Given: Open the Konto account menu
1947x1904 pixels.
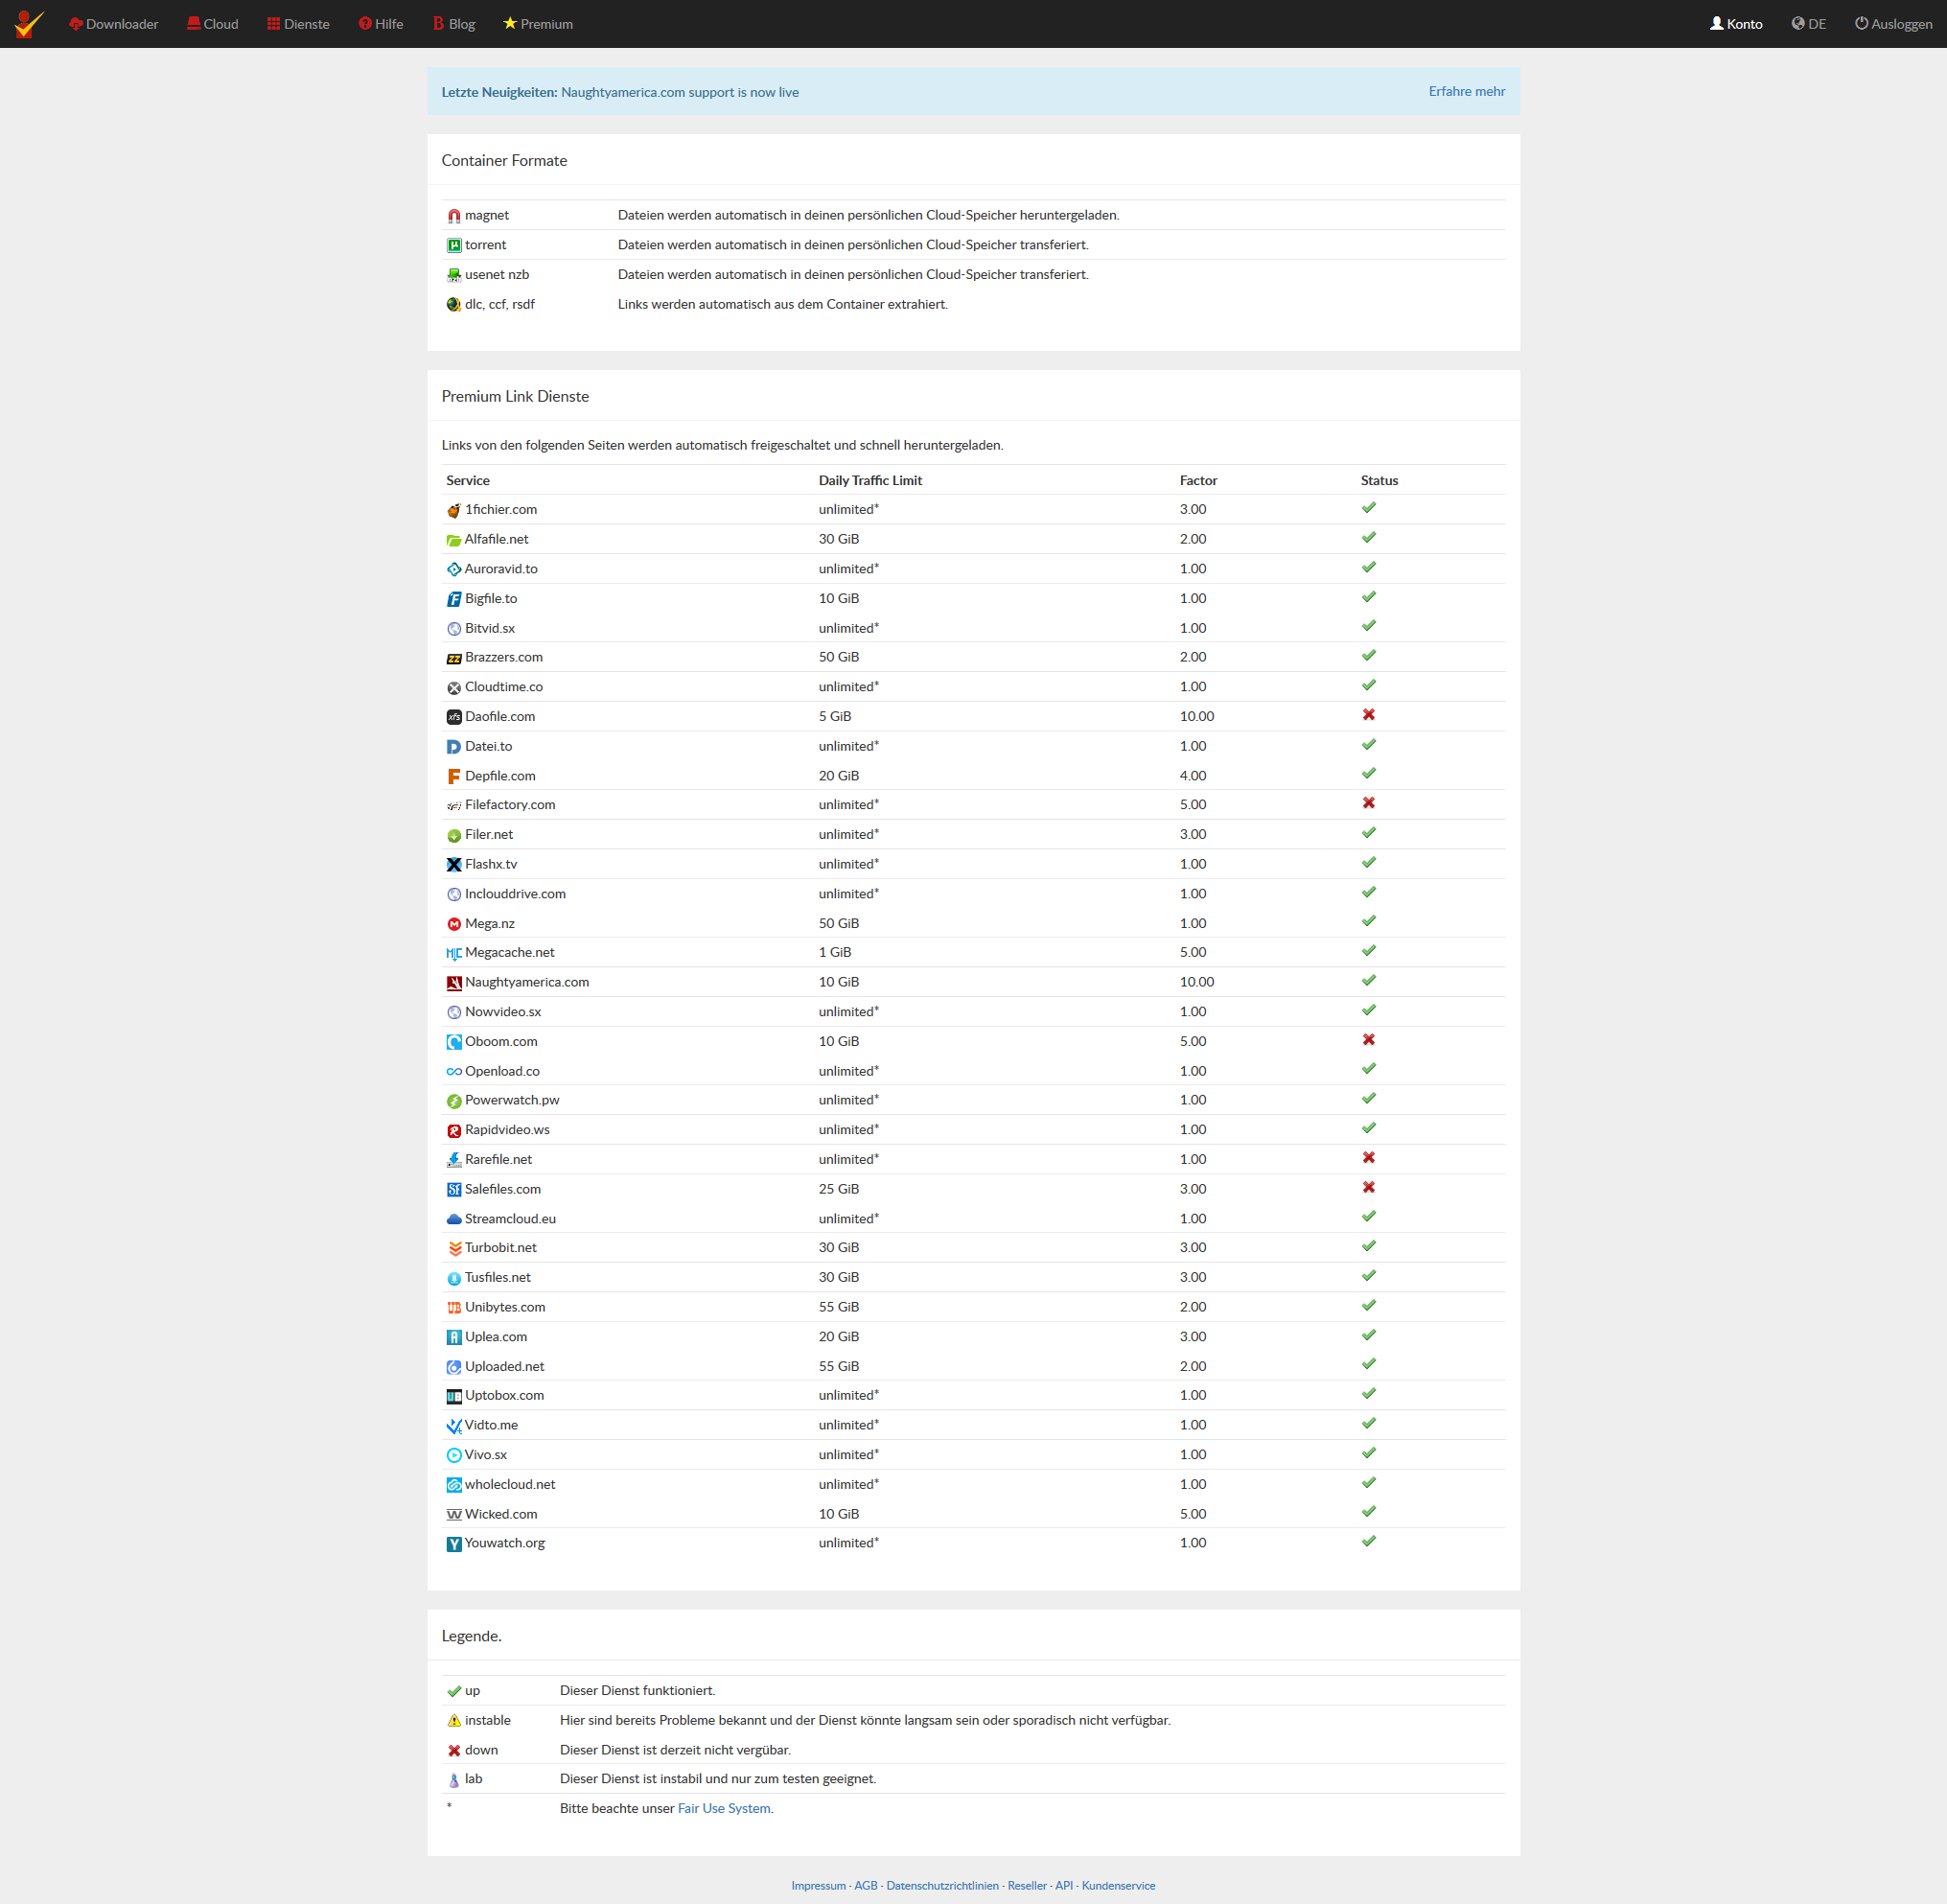Looking at the screenshot, I should coord(1735,24).
